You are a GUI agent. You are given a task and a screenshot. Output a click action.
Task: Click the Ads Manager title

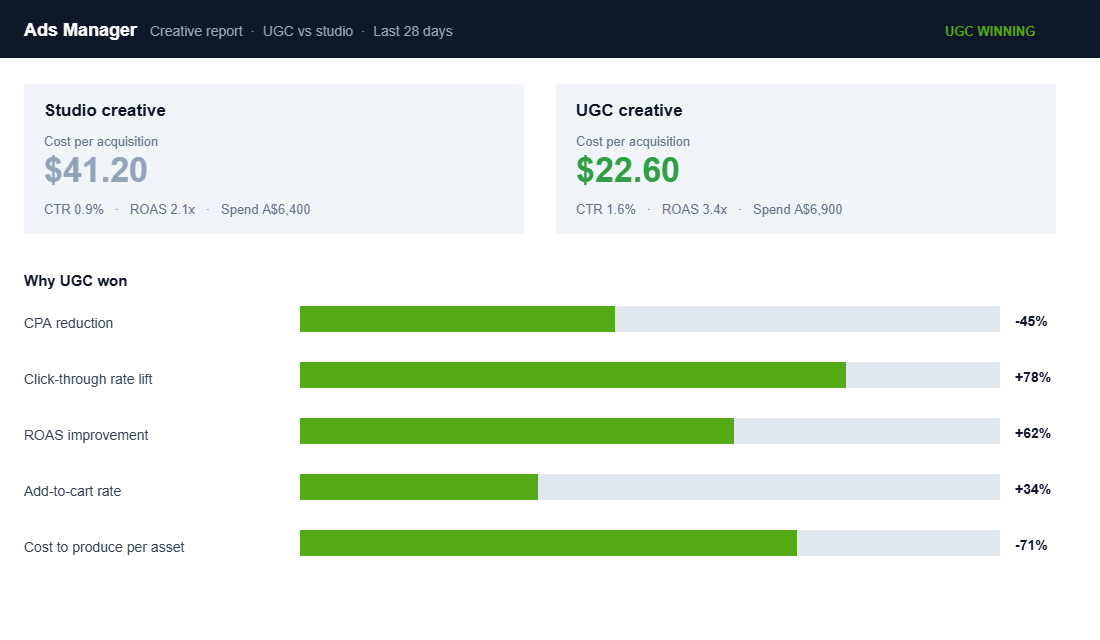click(80, 30)
